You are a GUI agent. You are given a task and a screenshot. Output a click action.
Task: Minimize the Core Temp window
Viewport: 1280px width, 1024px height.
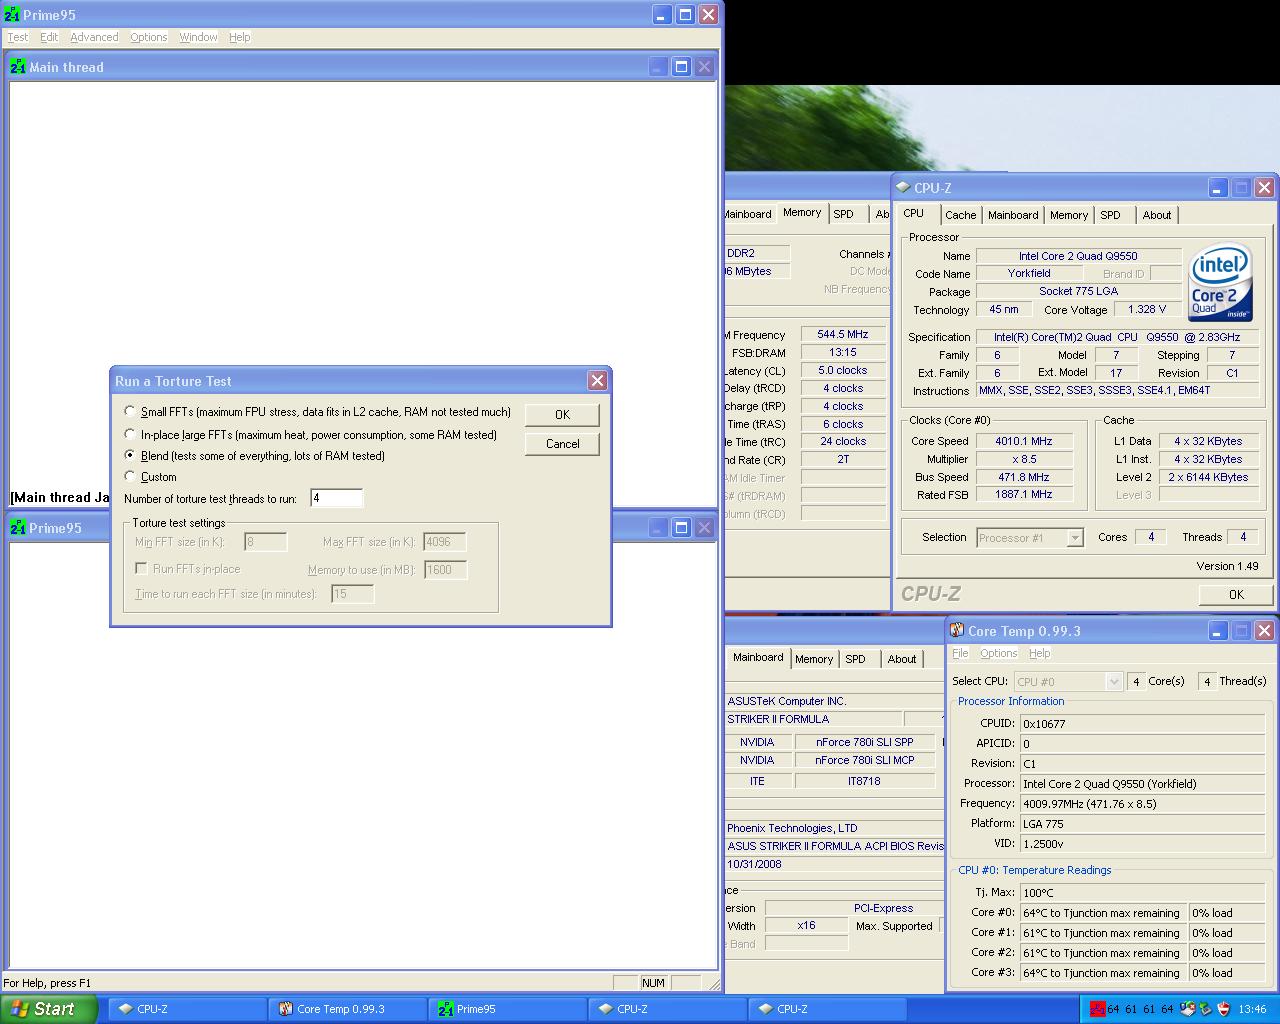pyautogui.click(x=1217, y=630)
